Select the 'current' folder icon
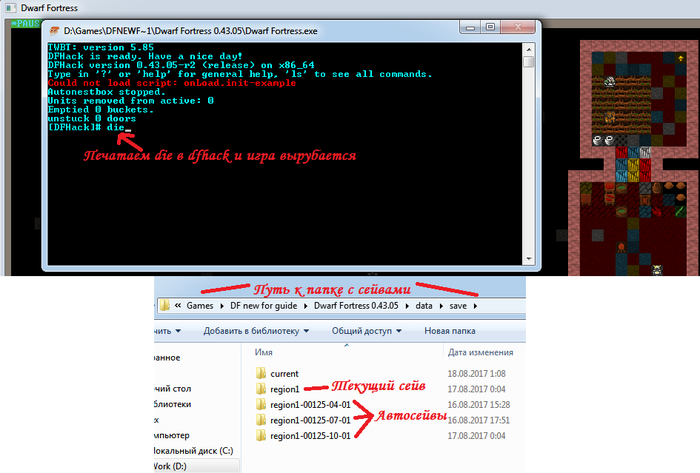Viewport: 700px width, 473px height. pos(261,373)
